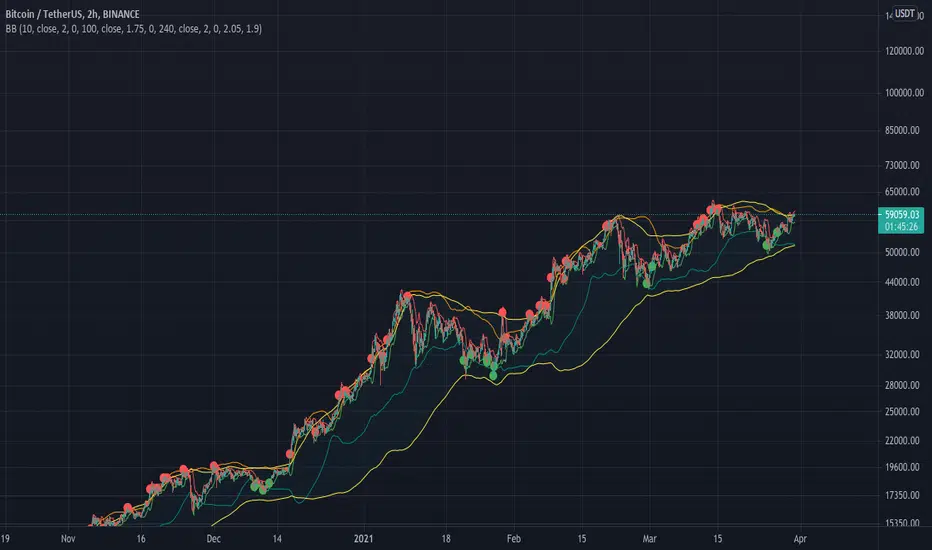932x550 pixels.
Task: Click red signal dot at January 40000 peak
Action: pyautogui.click(x=407, y=295)
